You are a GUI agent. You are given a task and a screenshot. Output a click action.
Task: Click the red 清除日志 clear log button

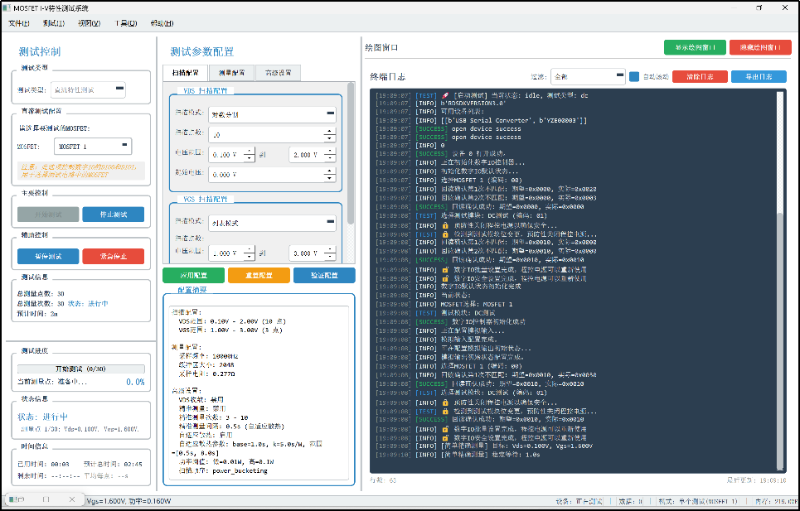tap(699, 76)
